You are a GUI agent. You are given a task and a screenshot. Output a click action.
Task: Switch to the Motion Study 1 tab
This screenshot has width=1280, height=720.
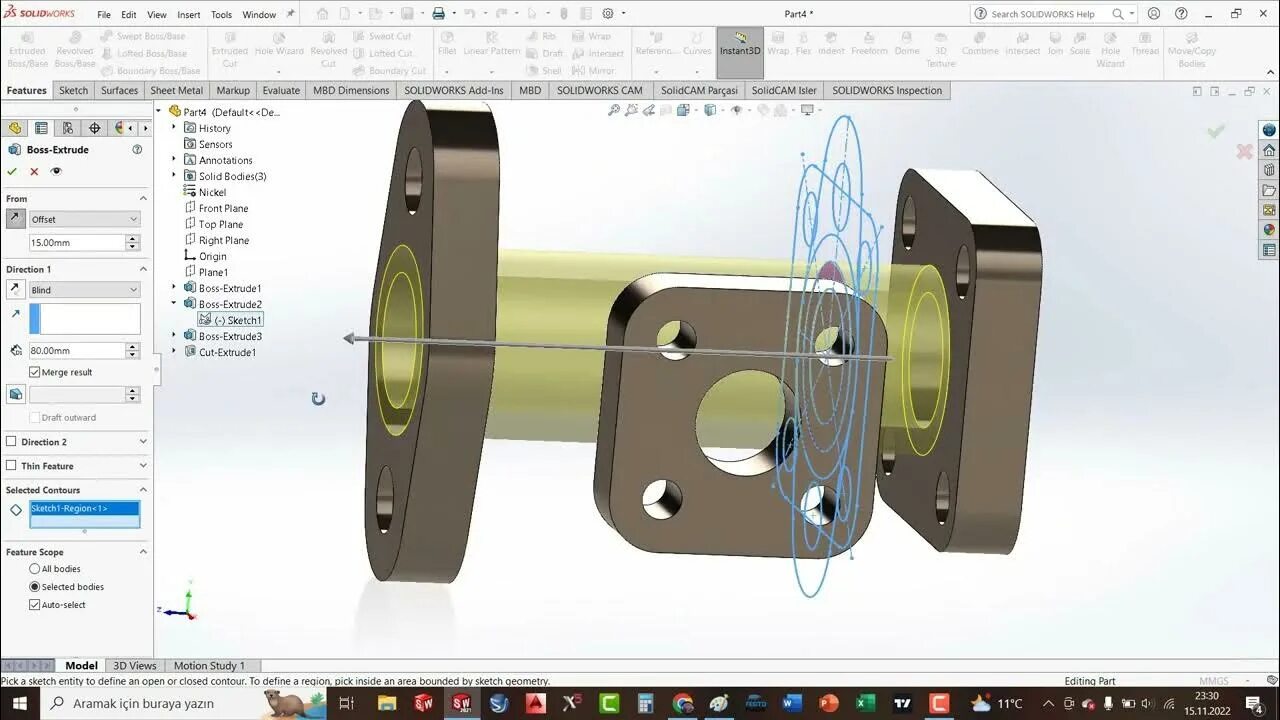click(x=210, y=665)
